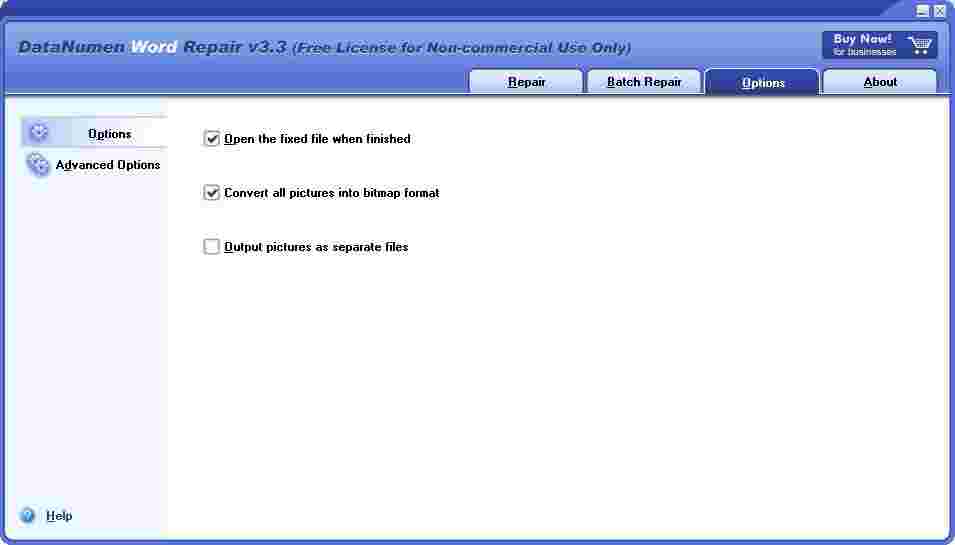Click the 'Output pictures as separate files' label

pos(316,247)
